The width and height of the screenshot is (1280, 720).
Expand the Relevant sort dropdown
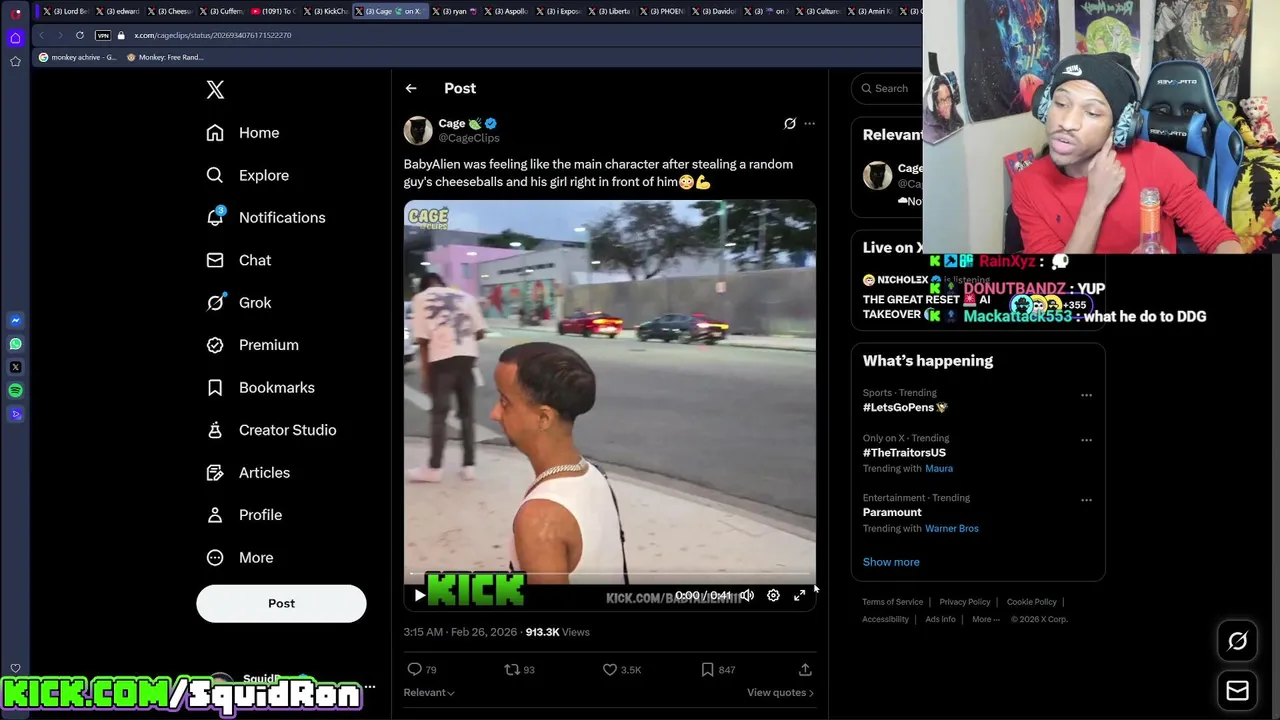(429, 692)
